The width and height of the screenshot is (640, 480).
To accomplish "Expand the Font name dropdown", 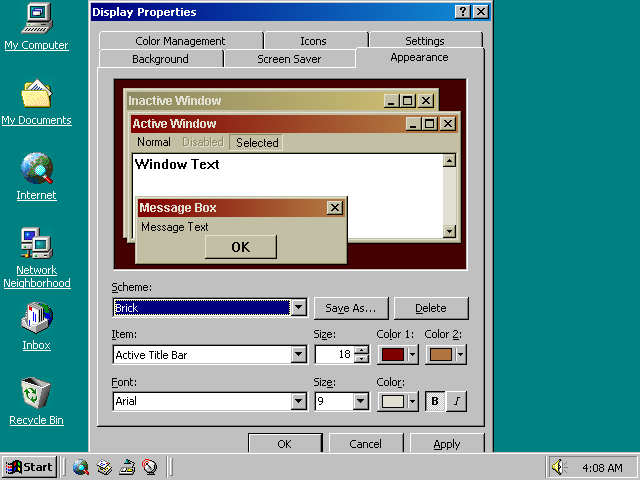I will point(299,401).
